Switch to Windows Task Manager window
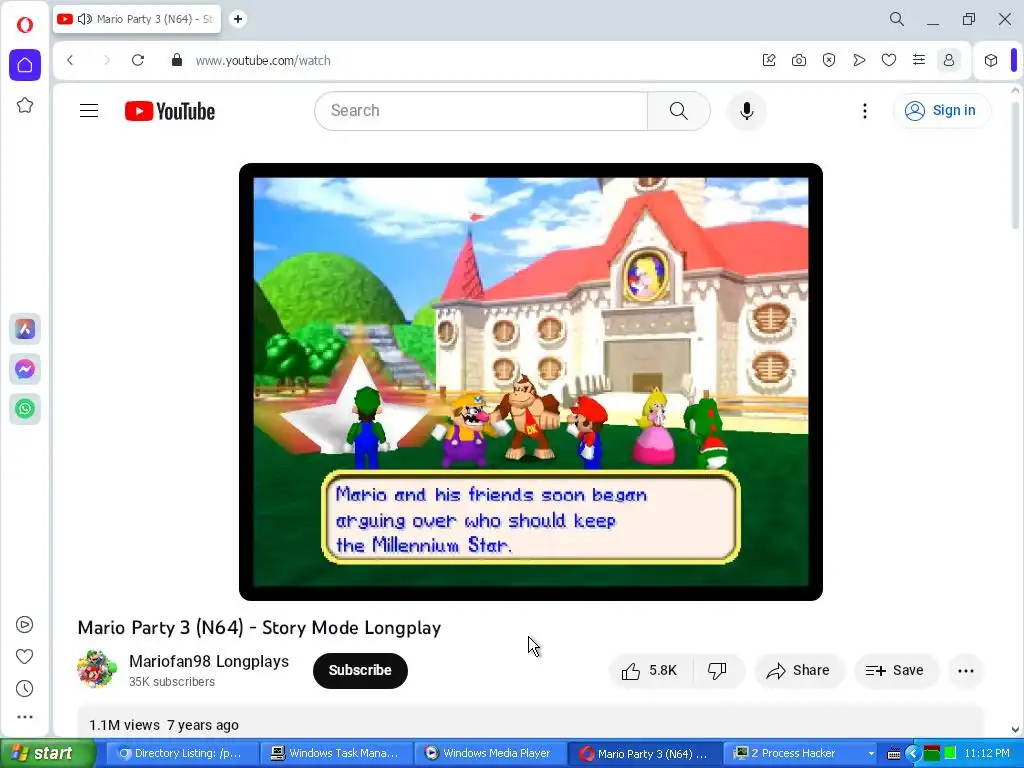Image resolution: width=1024 pixels, height=768 pixels. [336, 754]
